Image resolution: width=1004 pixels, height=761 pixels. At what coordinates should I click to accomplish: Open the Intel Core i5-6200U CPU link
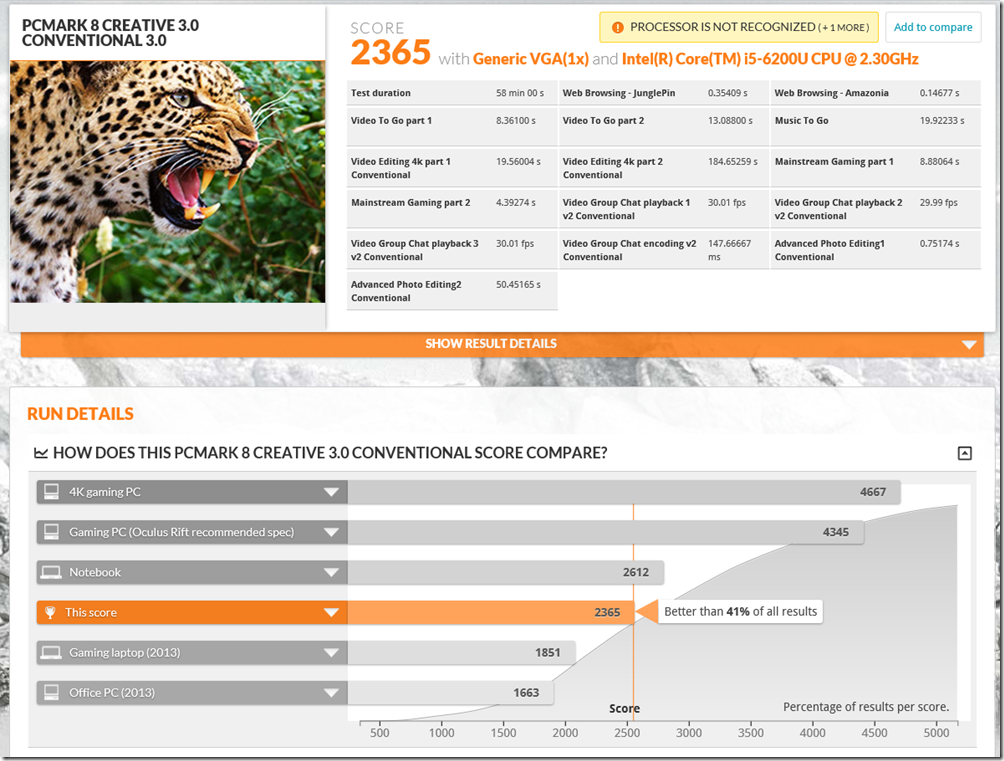click(770, 59)
